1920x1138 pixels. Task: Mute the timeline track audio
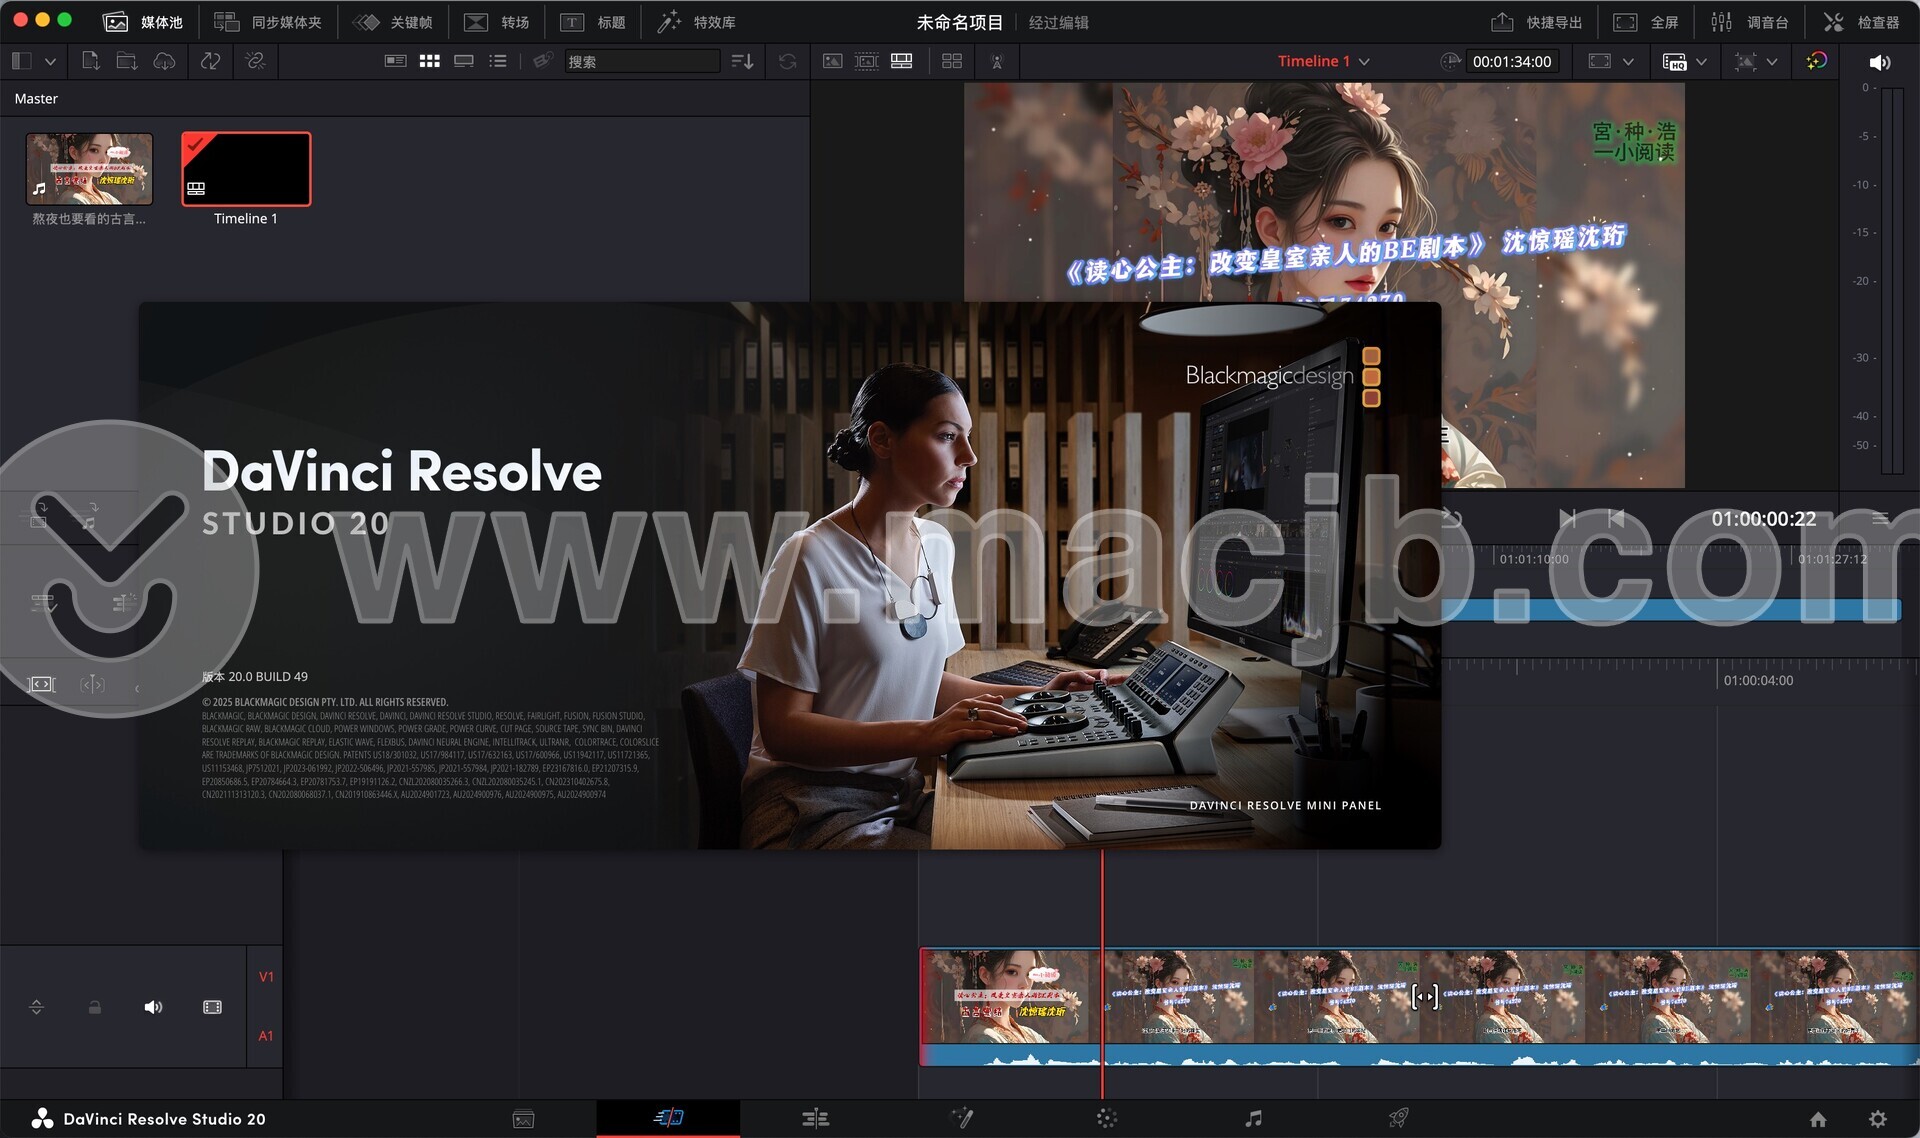pos(153,1007)
